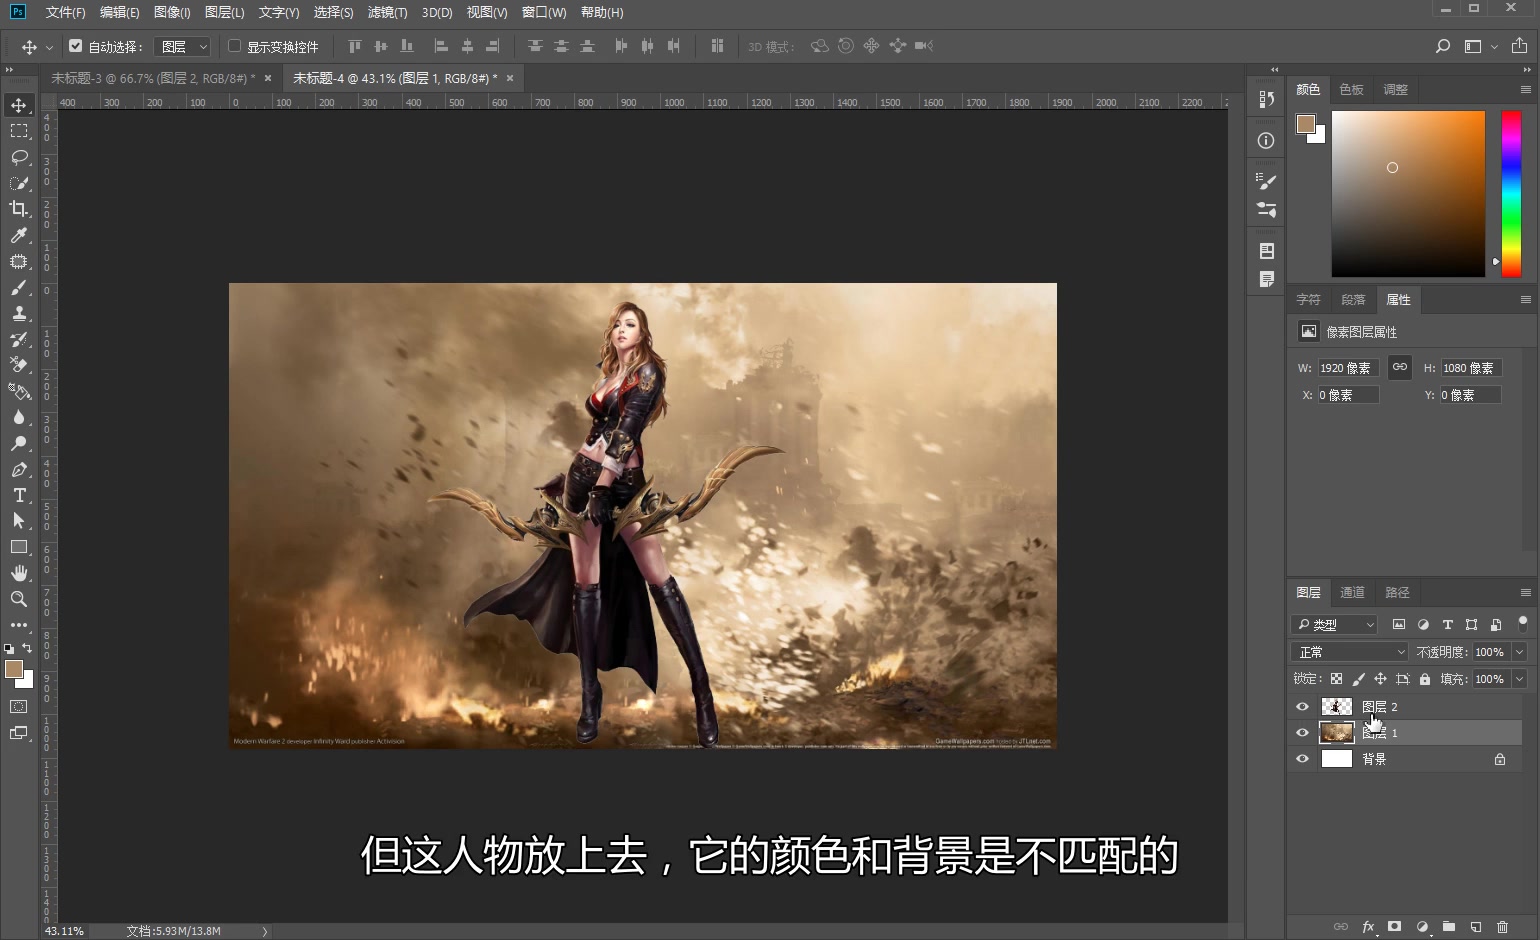Create new adjustment layer icon
The image size is (1540, 940).
(1421, 927)
